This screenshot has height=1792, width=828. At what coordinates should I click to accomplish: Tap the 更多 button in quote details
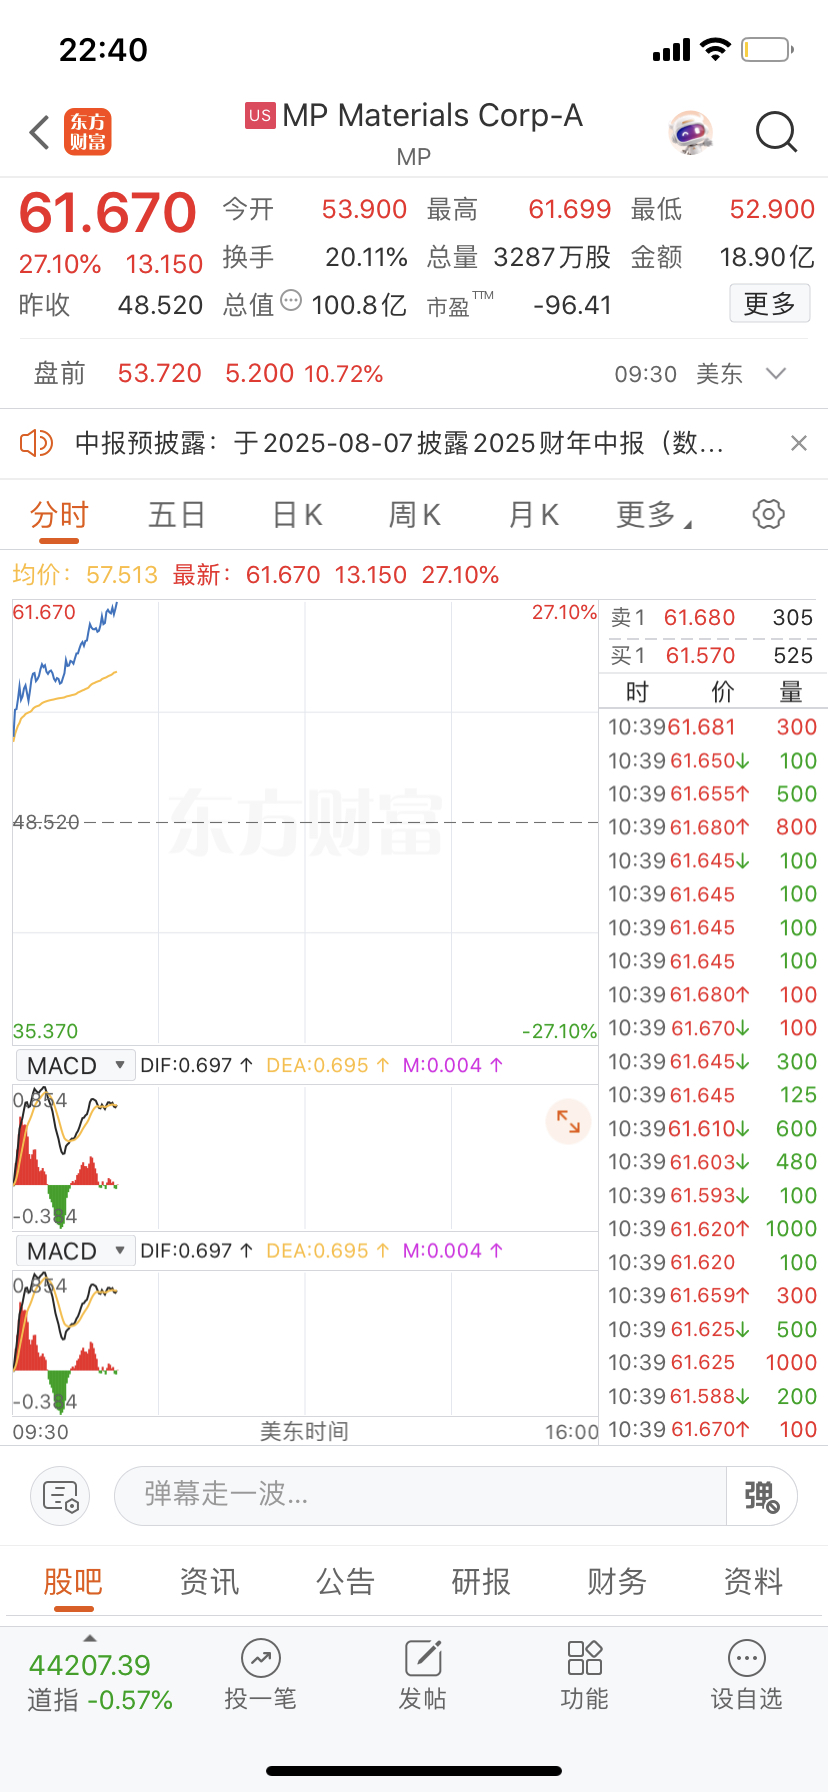[x=769, y=304]
